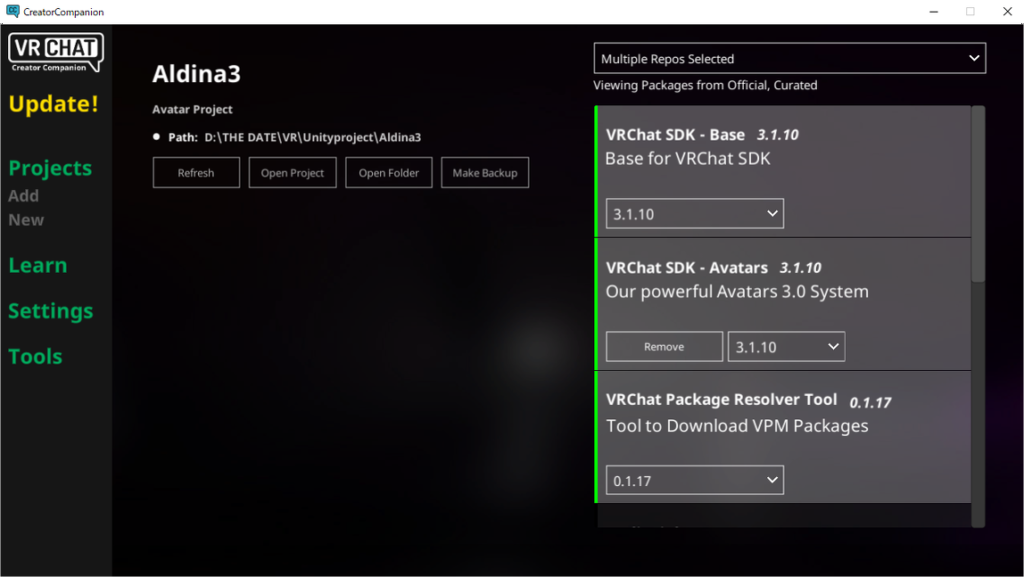The width and height of the screenshot is (1024, 577).
Task: Click the VRChat Creator Companion logo
Action: [x=56, y=52]
